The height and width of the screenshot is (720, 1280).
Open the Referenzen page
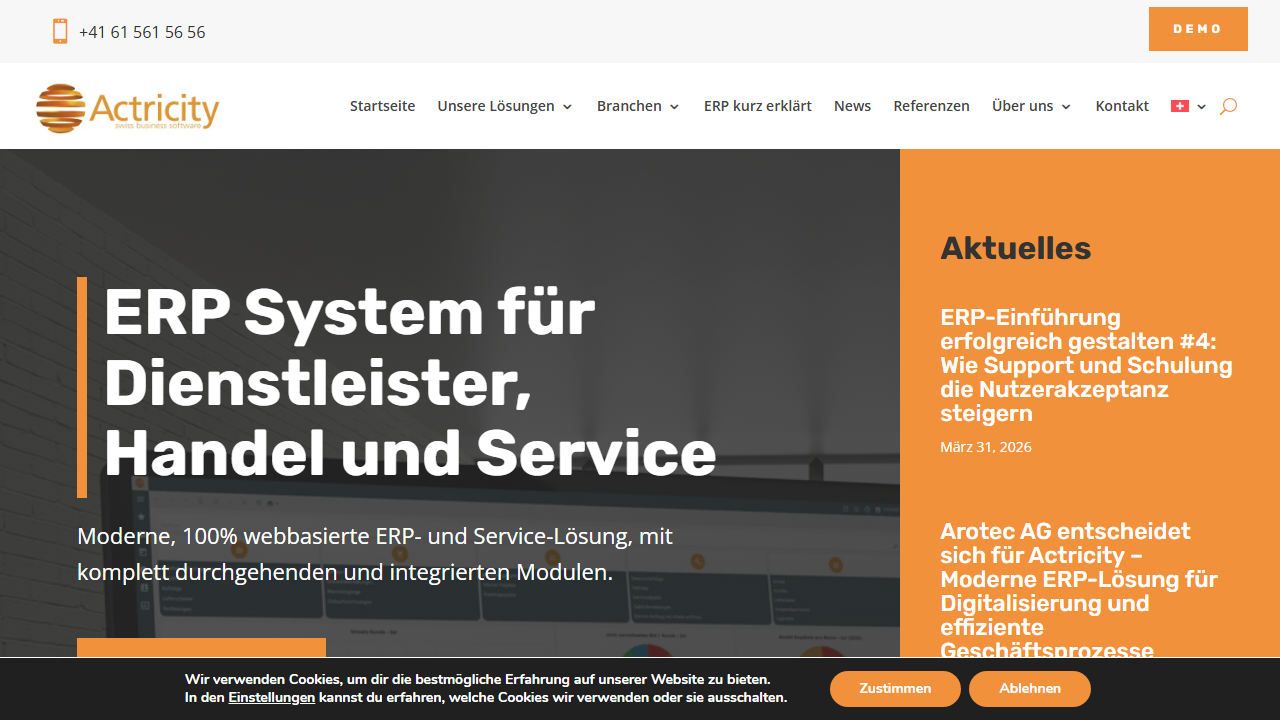click(x=931, y=106)
